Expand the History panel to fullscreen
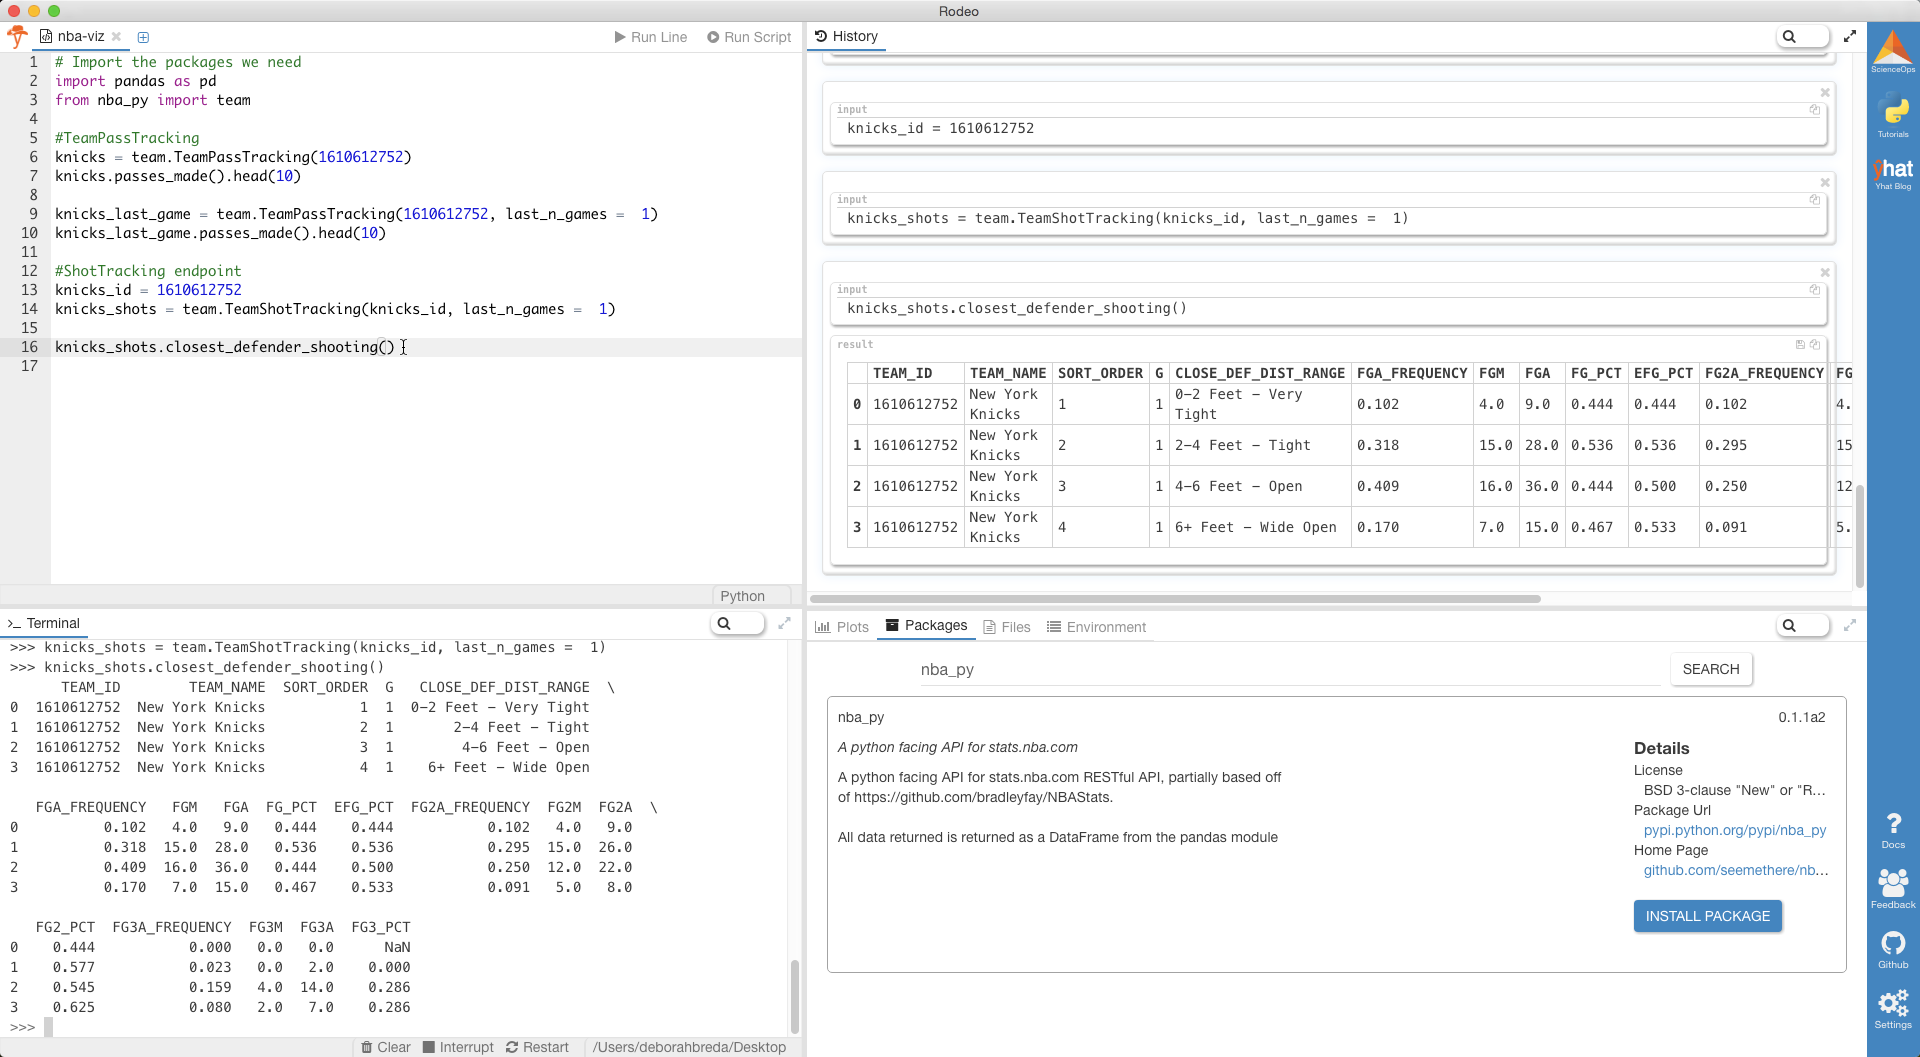Viewport: 1920px width, 1057px height. tap(1850, 36)
